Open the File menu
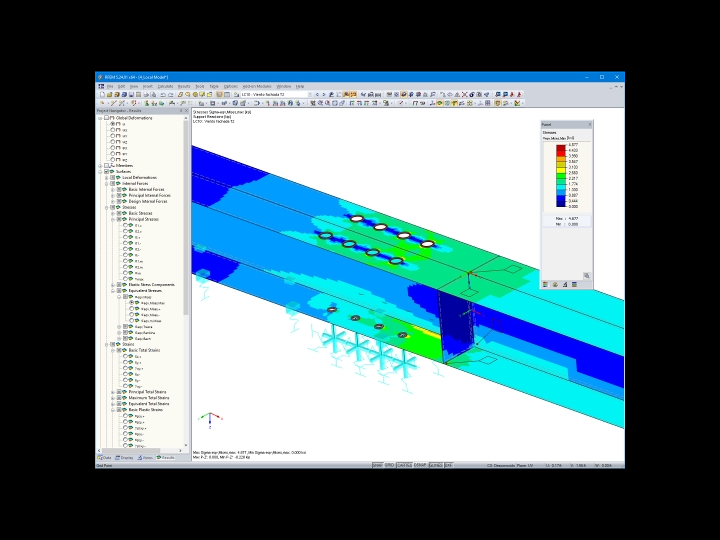Image resolution: width=720 pixels, height=540 pixels. (x=110, y=86)
